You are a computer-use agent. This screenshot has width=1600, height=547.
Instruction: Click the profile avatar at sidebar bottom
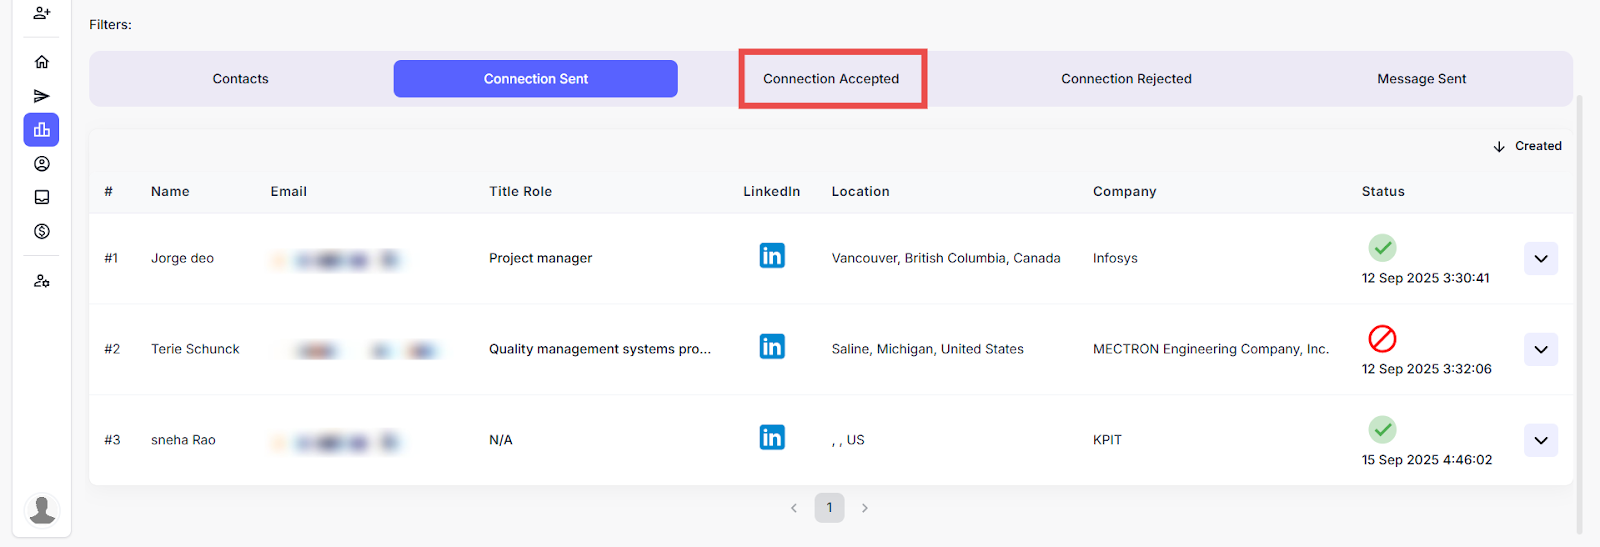[x=42, y=510]
